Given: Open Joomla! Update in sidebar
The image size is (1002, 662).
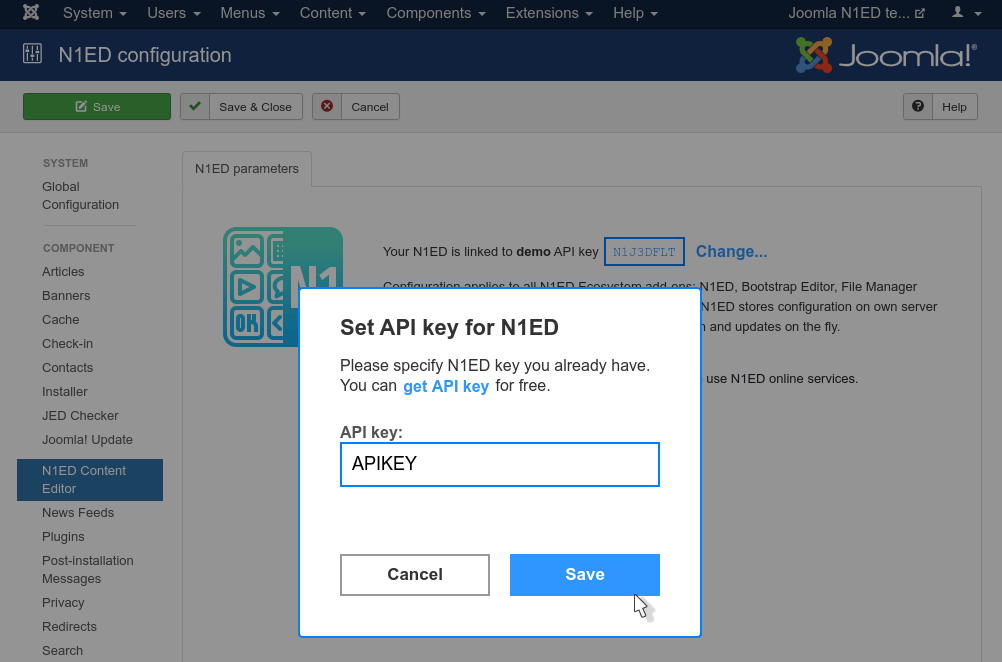Looking at the screenshot, I should coord(88,440).
